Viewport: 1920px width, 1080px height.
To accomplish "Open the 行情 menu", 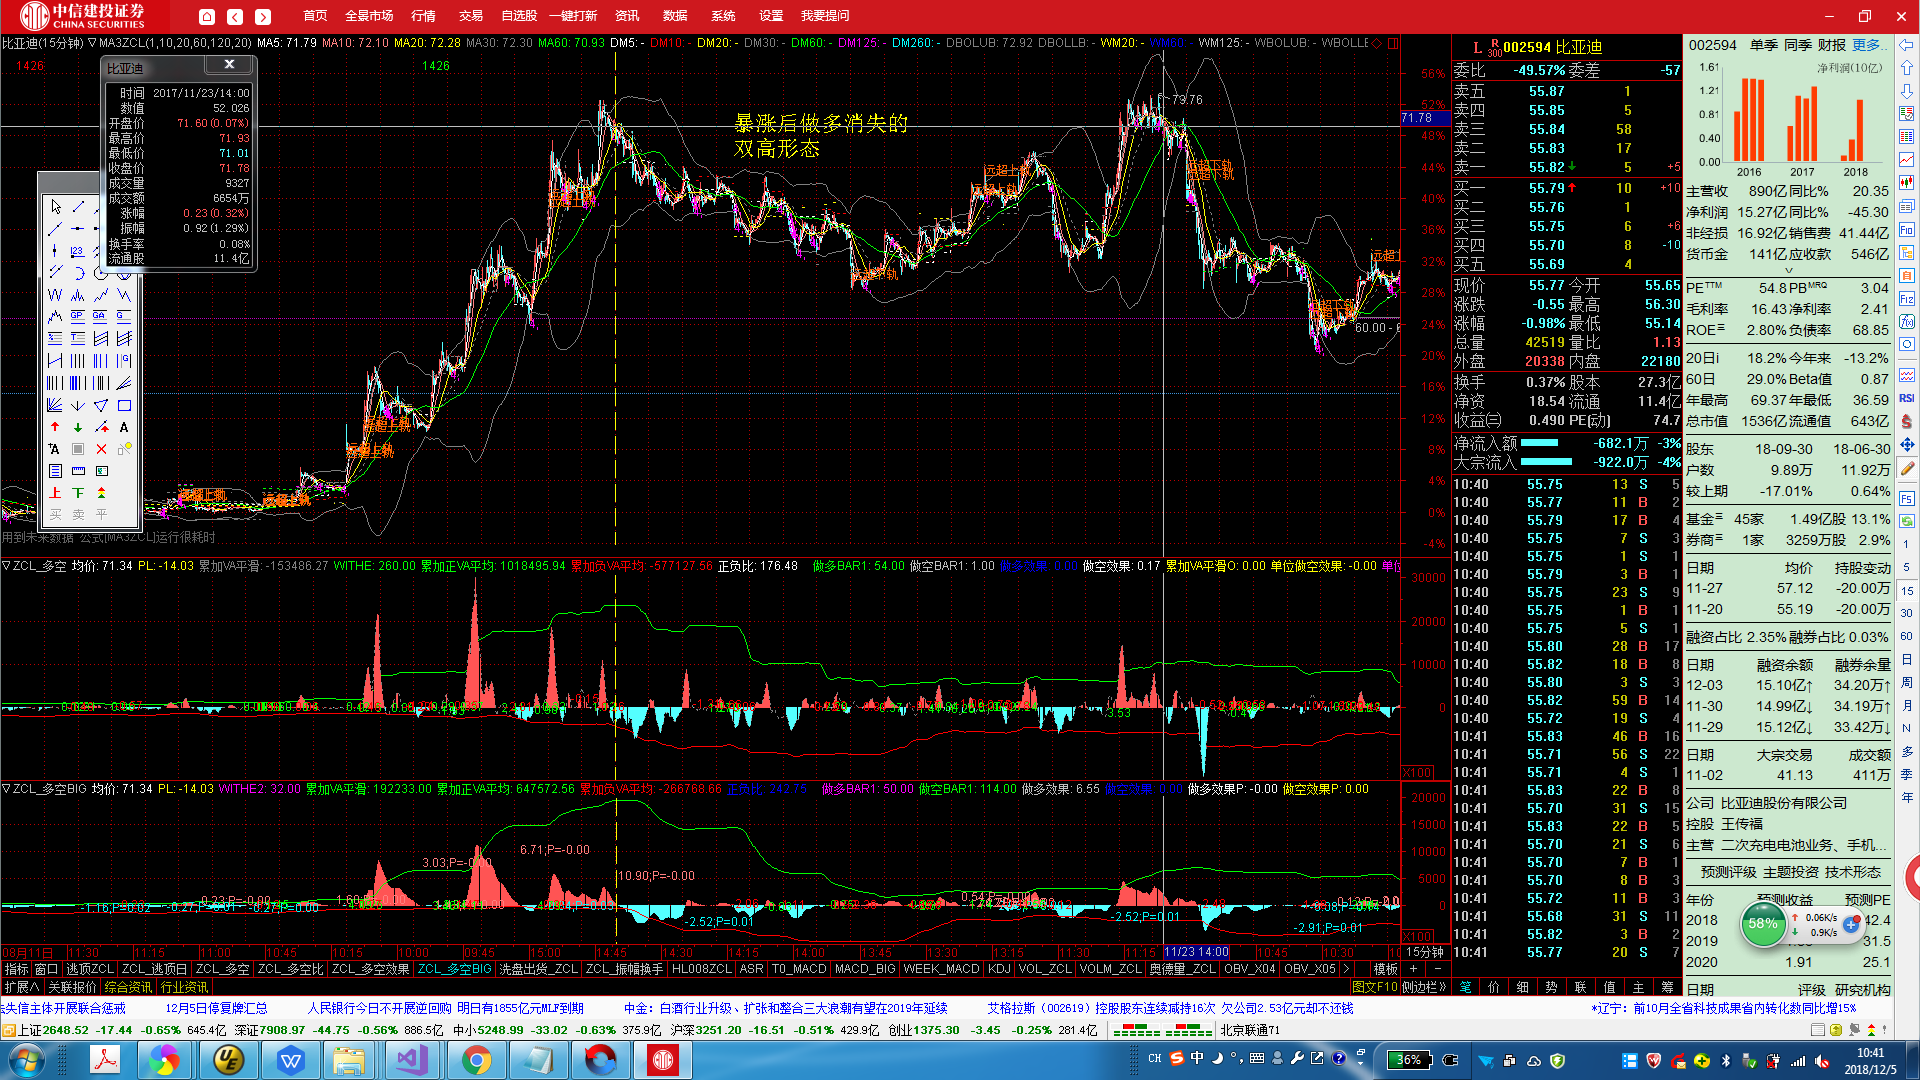I will coord(423,16).
